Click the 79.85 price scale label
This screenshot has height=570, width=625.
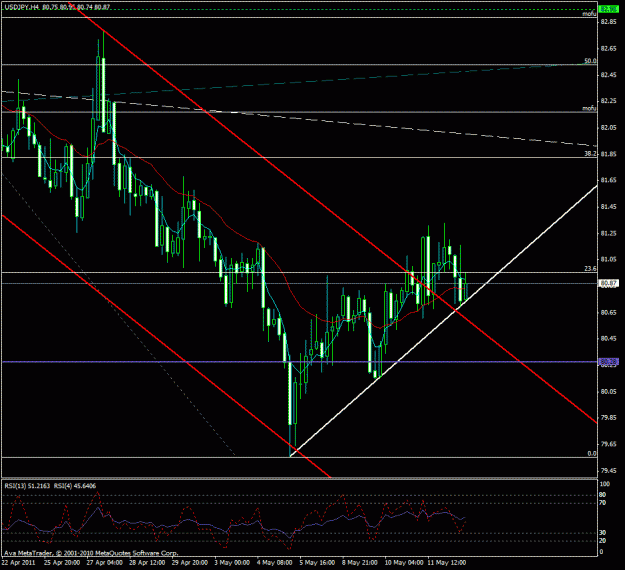(608, 418)
